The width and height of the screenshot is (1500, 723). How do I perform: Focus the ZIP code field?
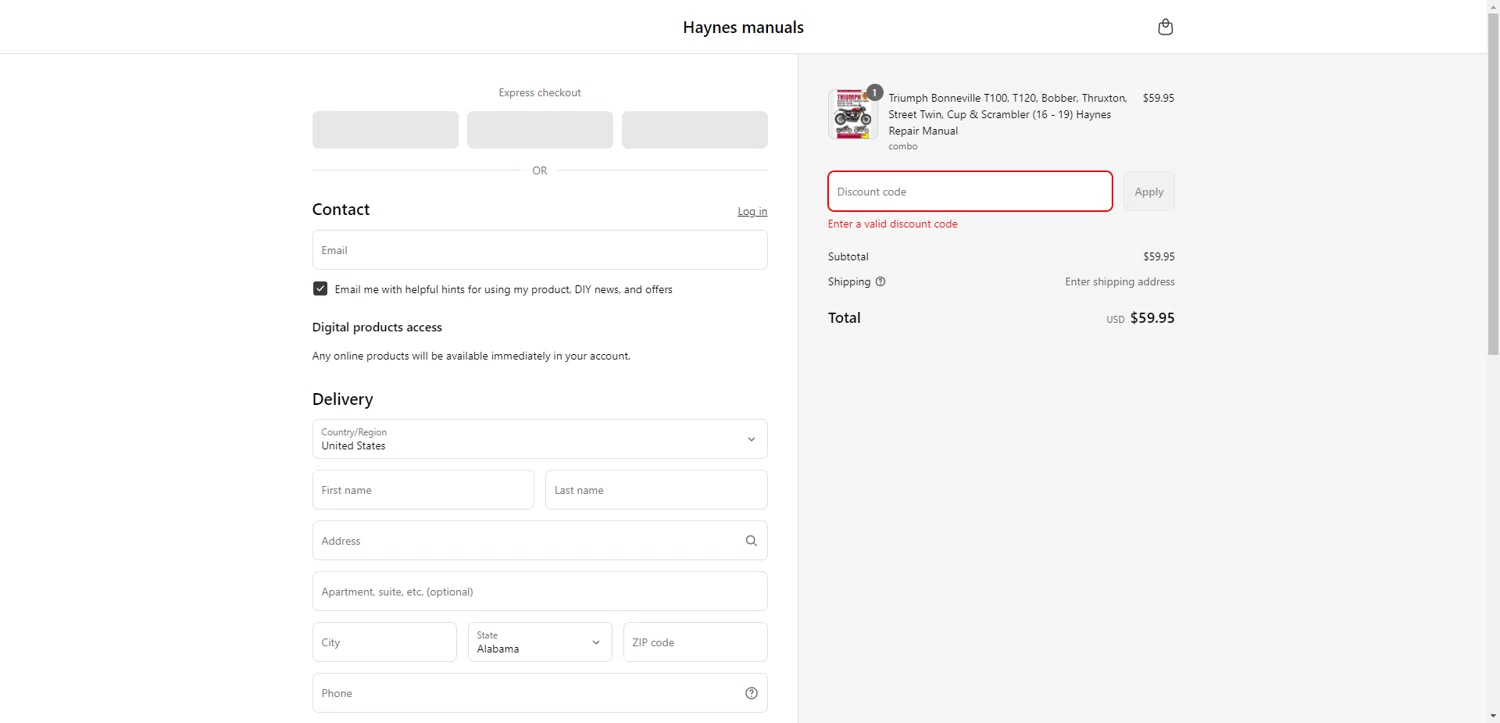(695, 642)
